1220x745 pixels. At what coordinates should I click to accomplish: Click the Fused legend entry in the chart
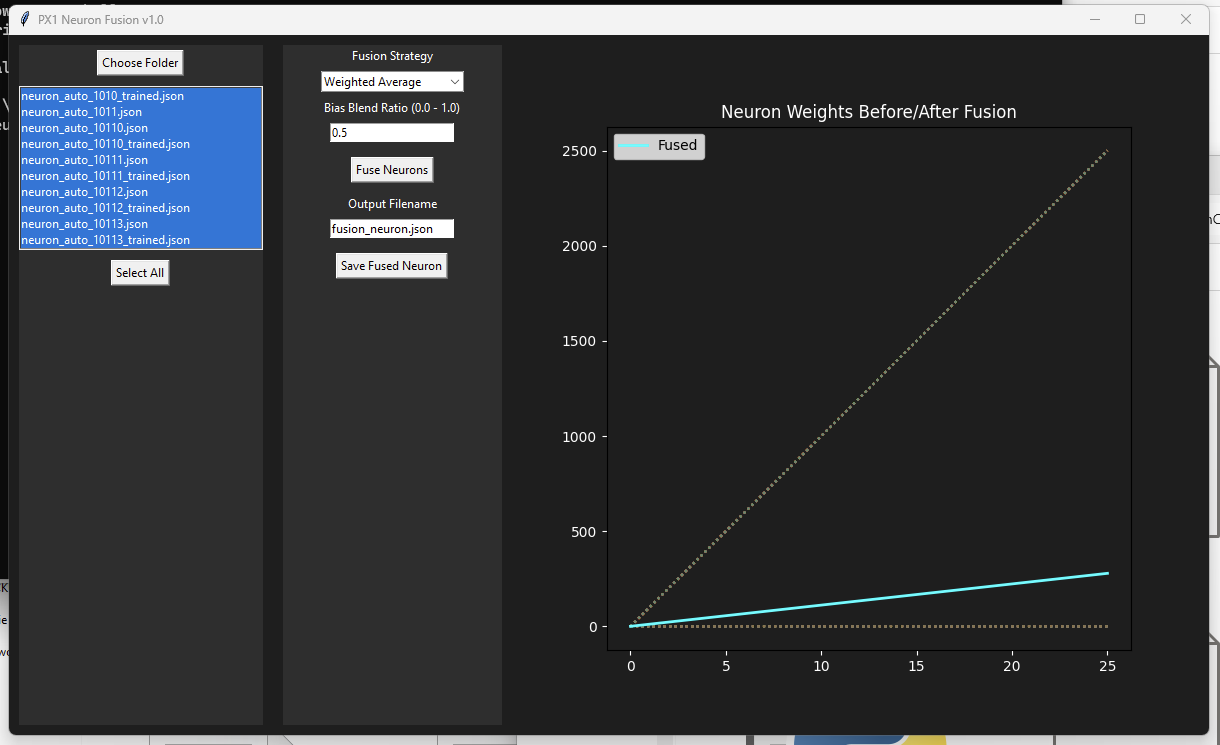(x=659, y=145)
